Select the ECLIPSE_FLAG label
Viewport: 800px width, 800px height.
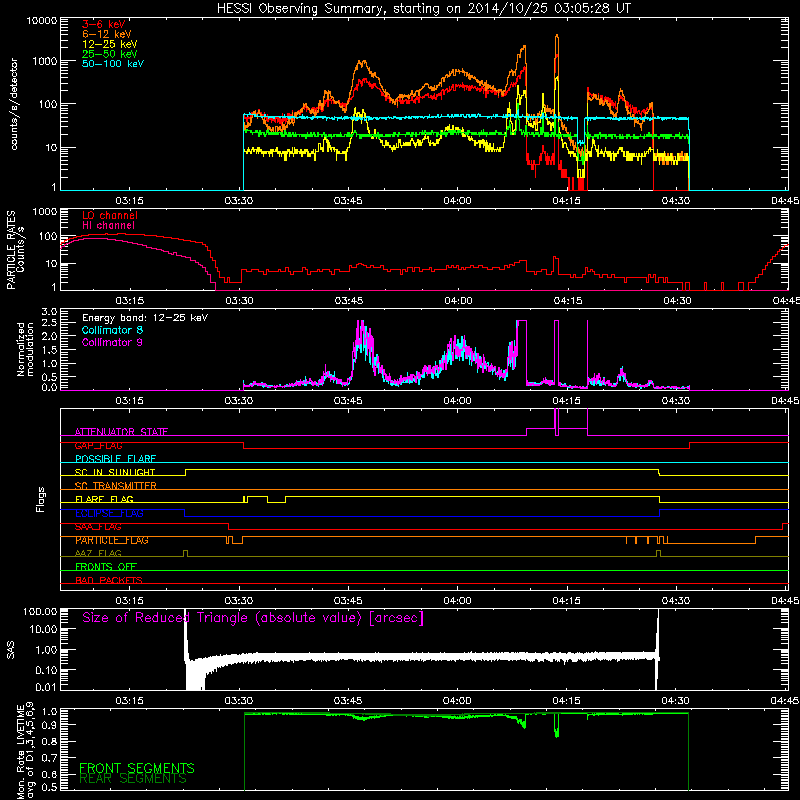tap(109, 513)
